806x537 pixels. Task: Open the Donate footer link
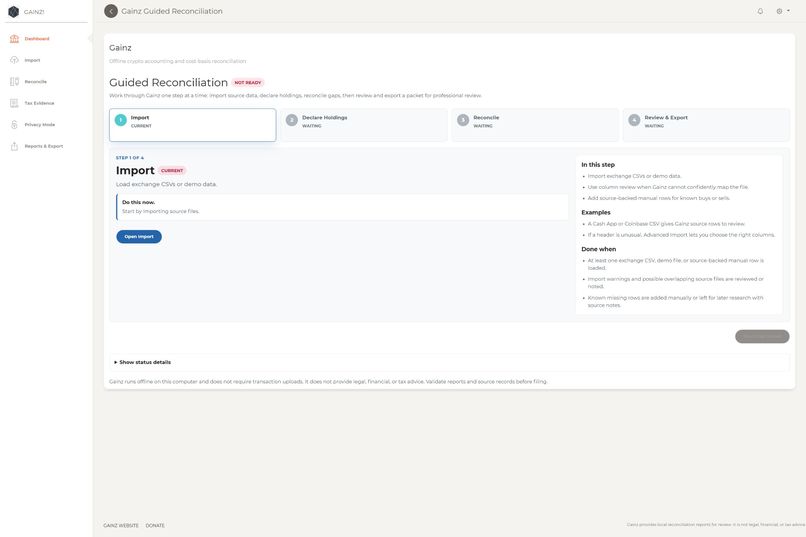155,525
